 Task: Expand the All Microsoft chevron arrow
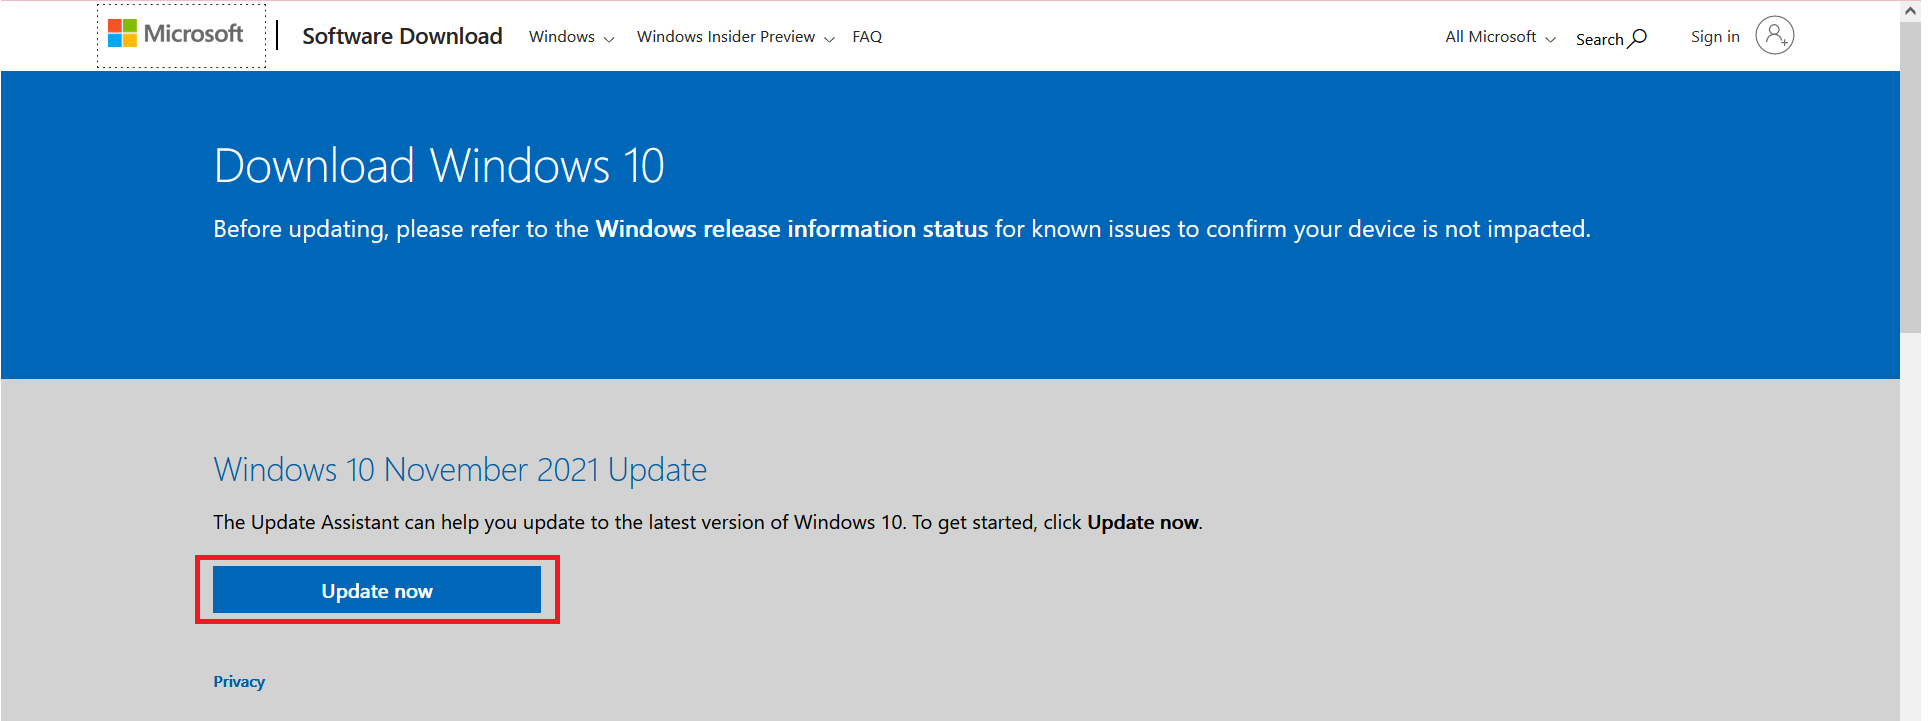point(1551,39)
